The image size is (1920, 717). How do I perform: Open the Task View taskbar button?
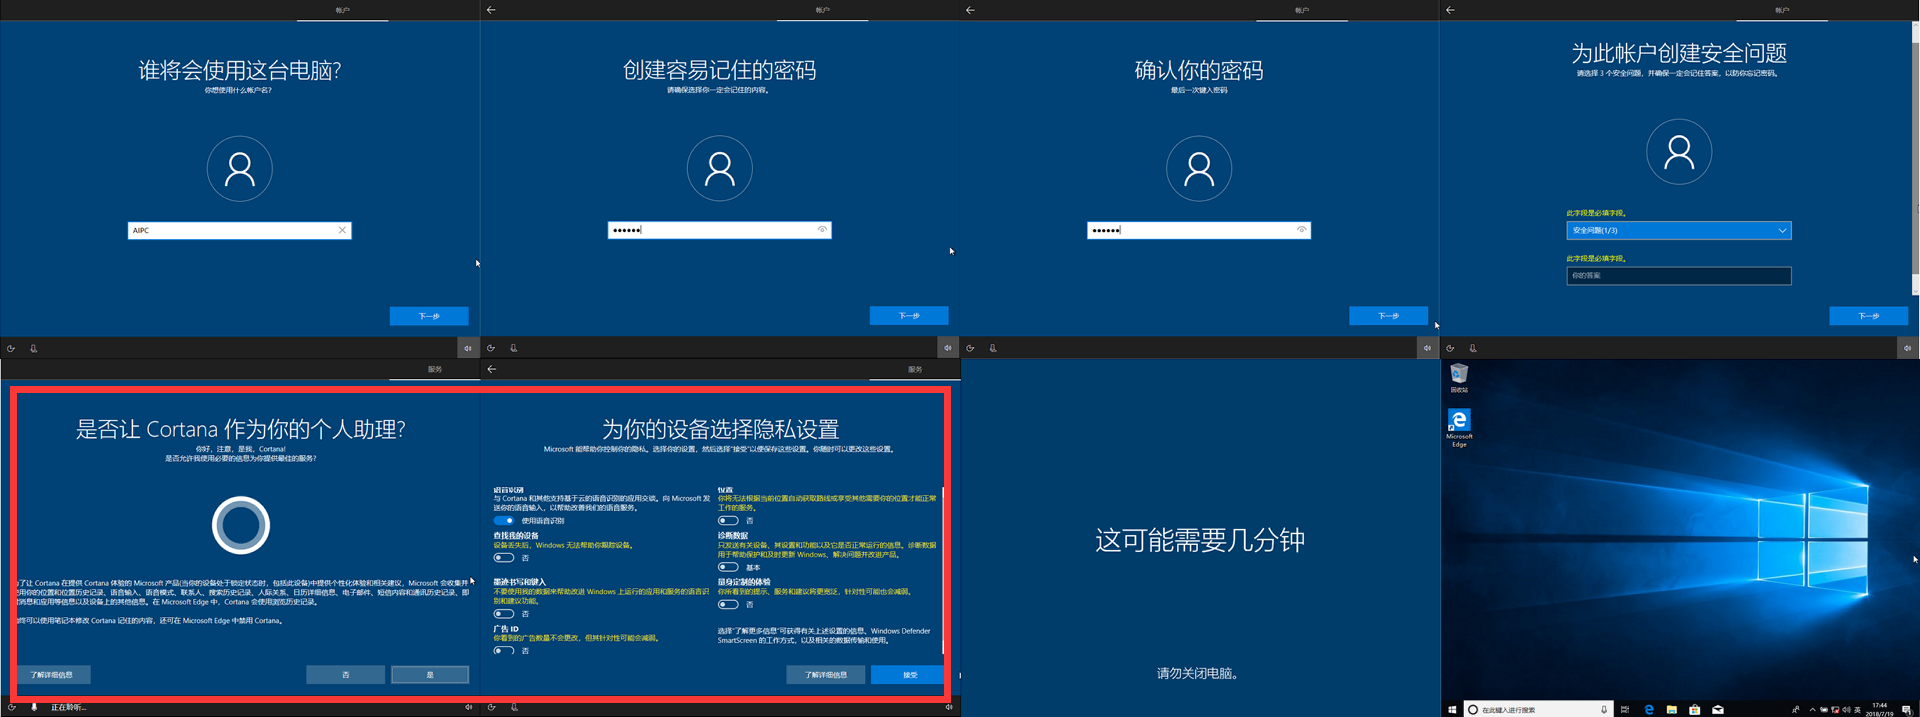1625,709
